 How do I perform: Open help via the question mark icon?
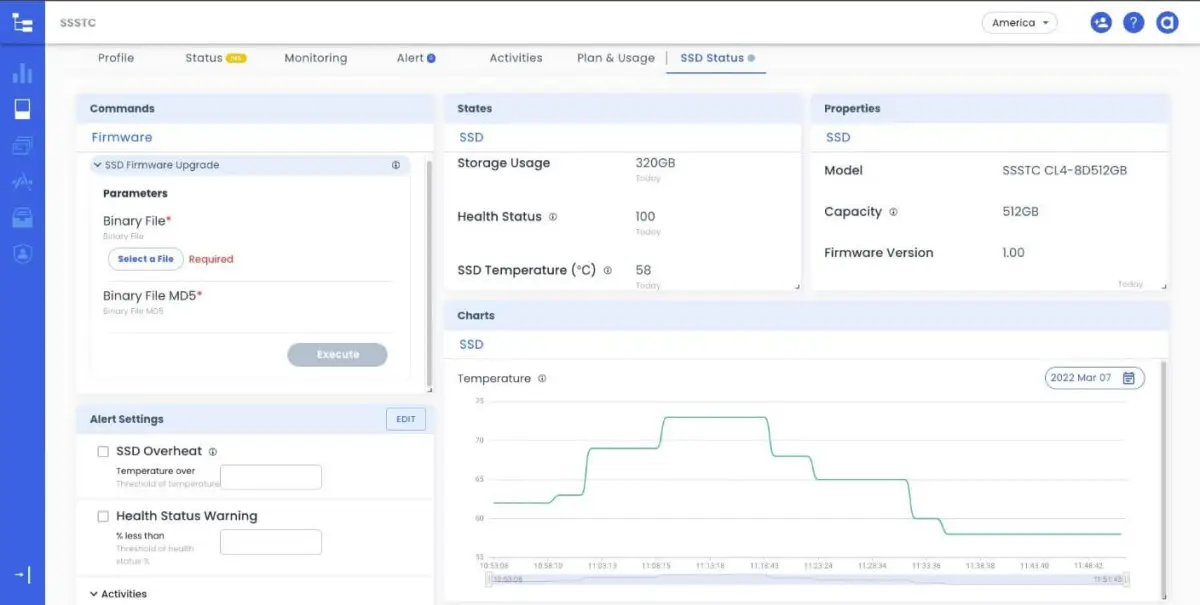(x=1133, y=23)
